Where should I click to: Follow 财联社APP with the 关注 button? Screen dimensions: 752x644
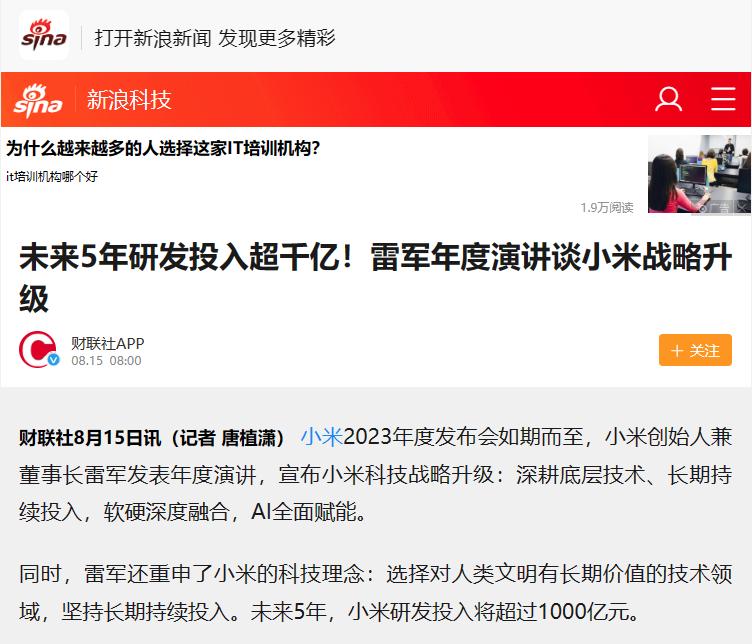(x=695, y=350)
